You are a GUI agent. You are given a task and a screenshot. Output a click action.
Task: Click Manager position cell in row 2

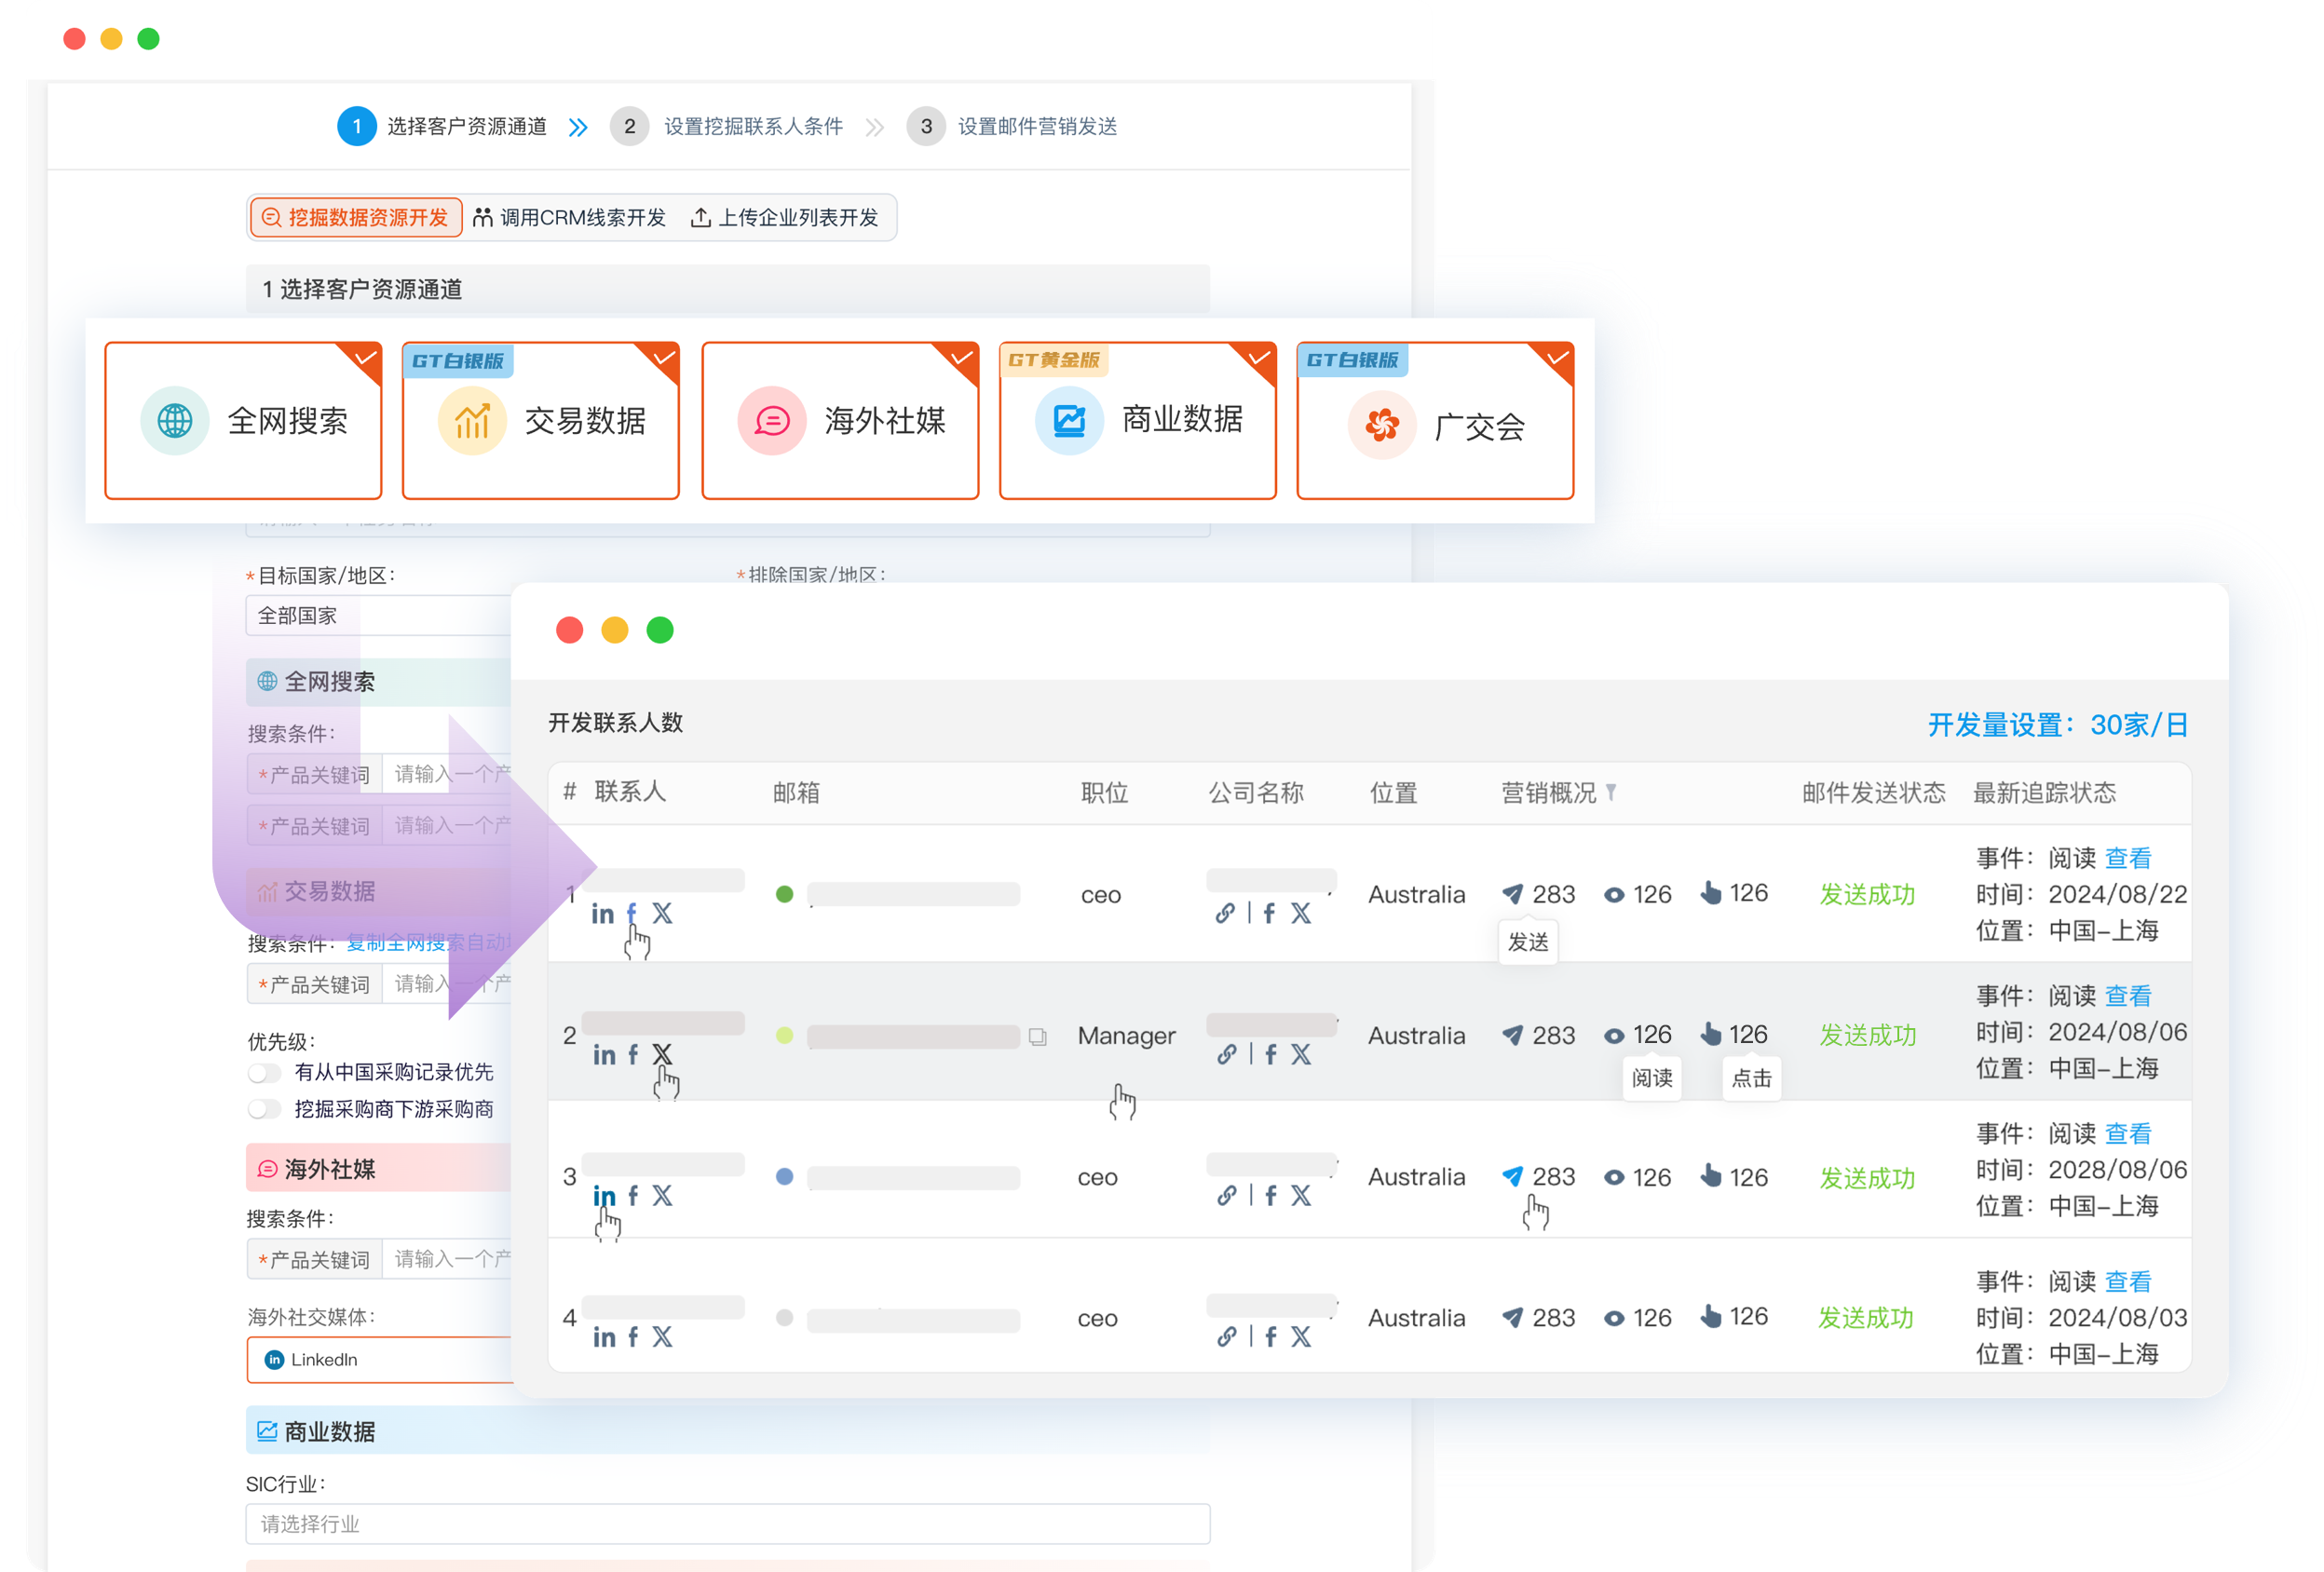[x=1126, y=1036]
